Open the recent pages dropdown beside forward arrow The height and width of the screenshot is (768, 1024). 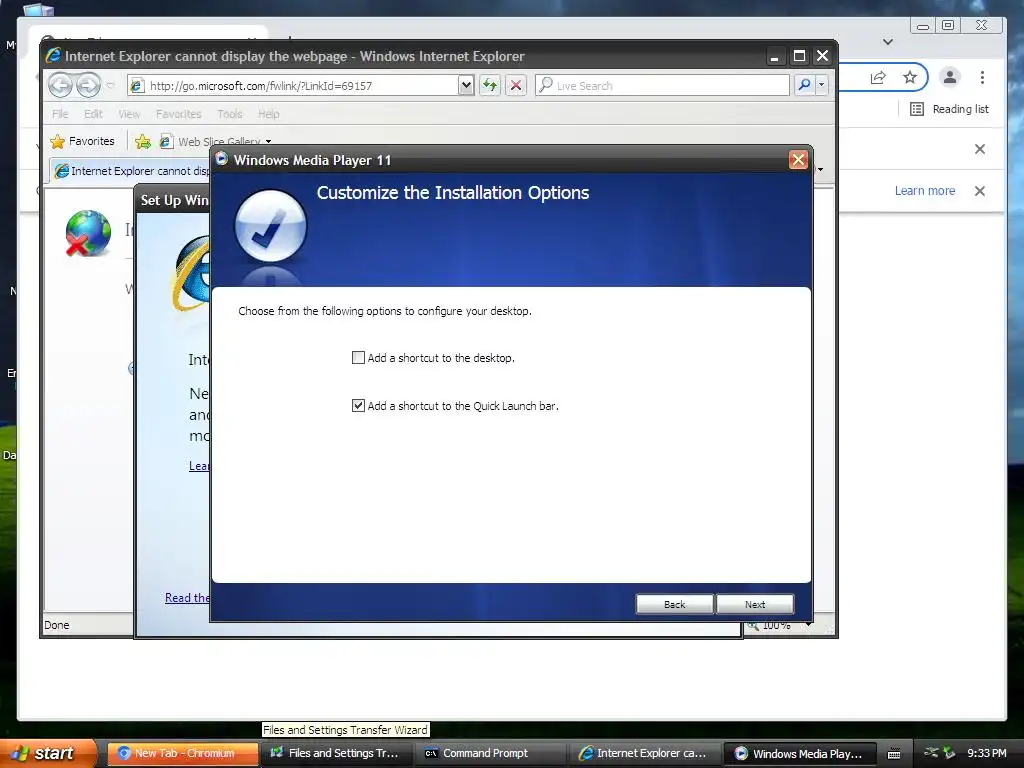coord(110,86)
